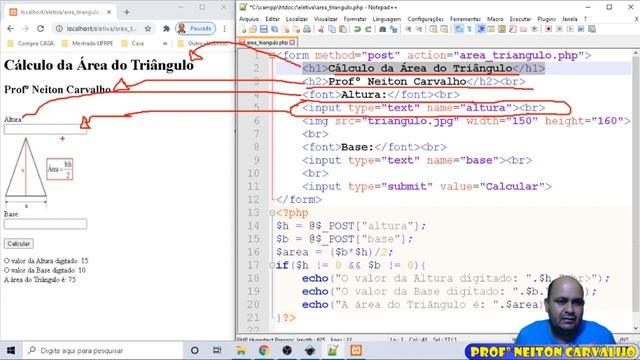Open the Configurações menu
This screenshot has width=640, height=360.
[x=426, y=19]
